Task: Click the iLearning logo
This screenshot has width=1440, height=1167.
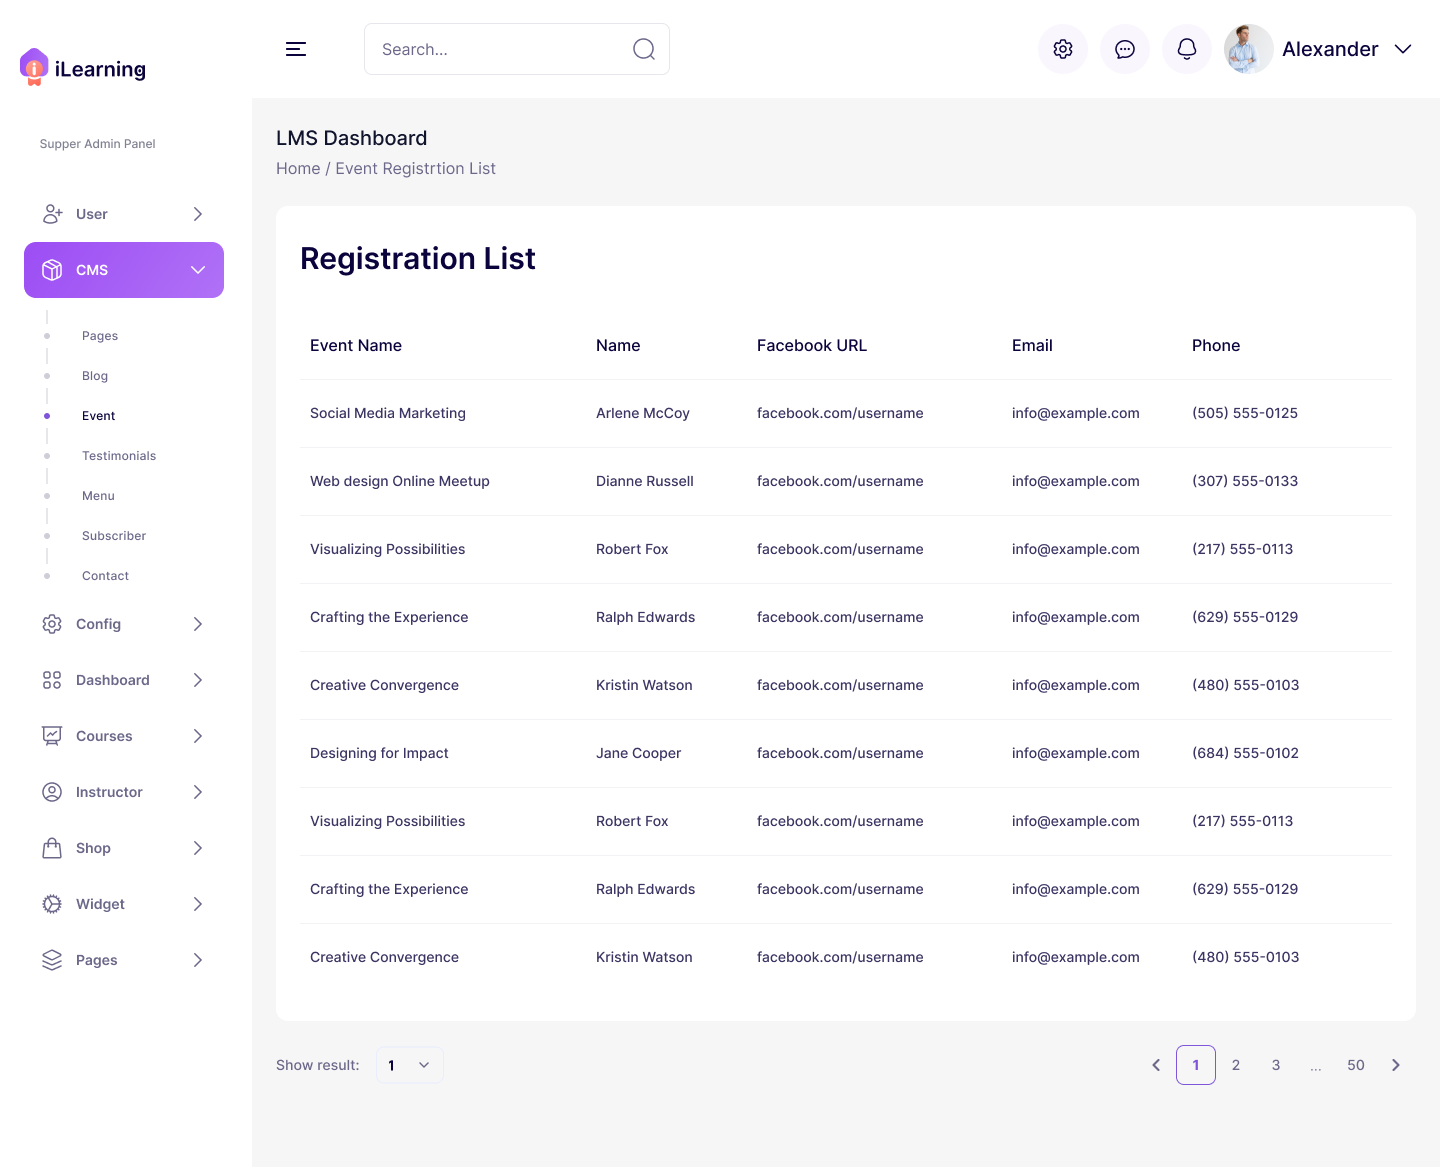Action: pos(82,67)
